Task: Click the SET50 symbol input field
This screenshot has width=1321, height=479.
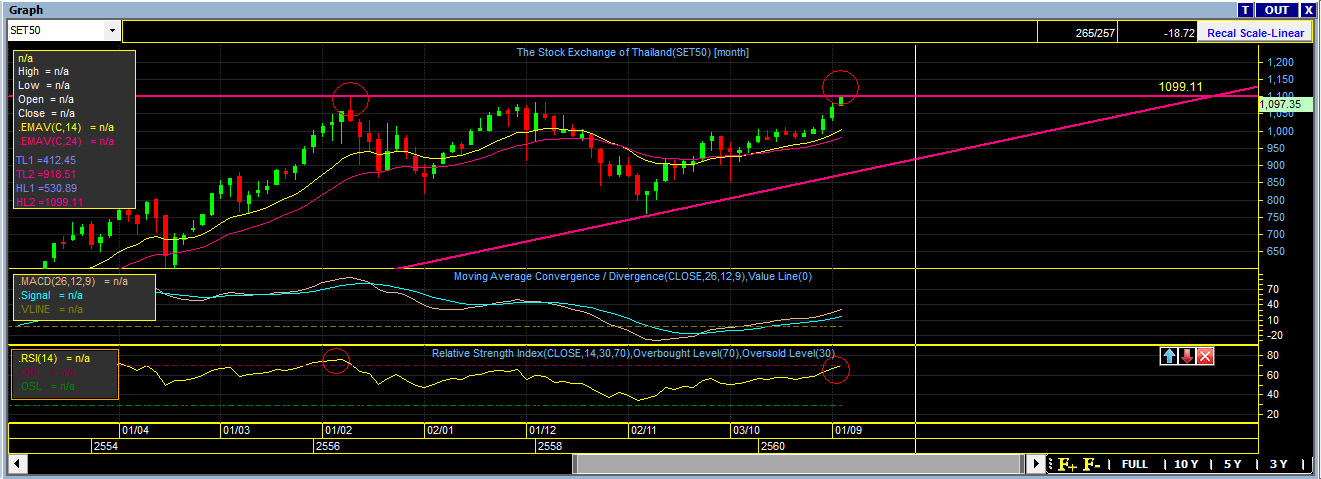Action: pyautogui.click(x=56, y=31)
